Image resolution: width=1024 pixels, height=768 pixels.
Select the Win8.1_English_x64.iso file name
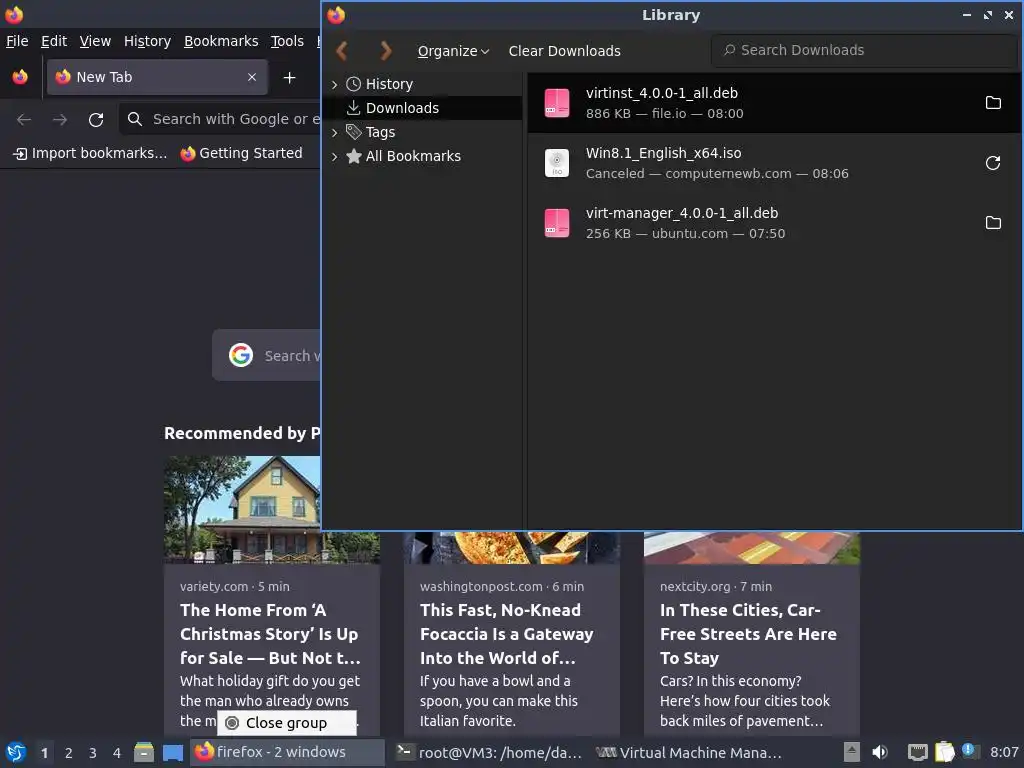pyautogui.click(x=664, y=153)
